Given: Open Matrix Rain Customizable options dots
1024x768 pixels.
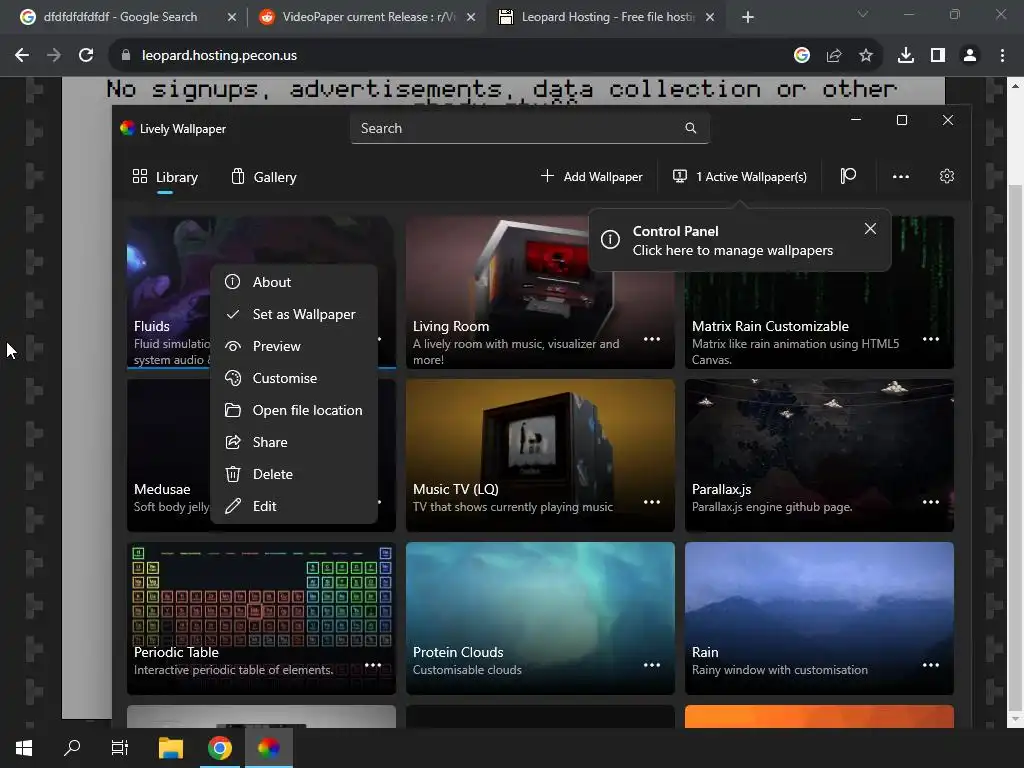Looking at the screenshot, I should tap(931, 339).
